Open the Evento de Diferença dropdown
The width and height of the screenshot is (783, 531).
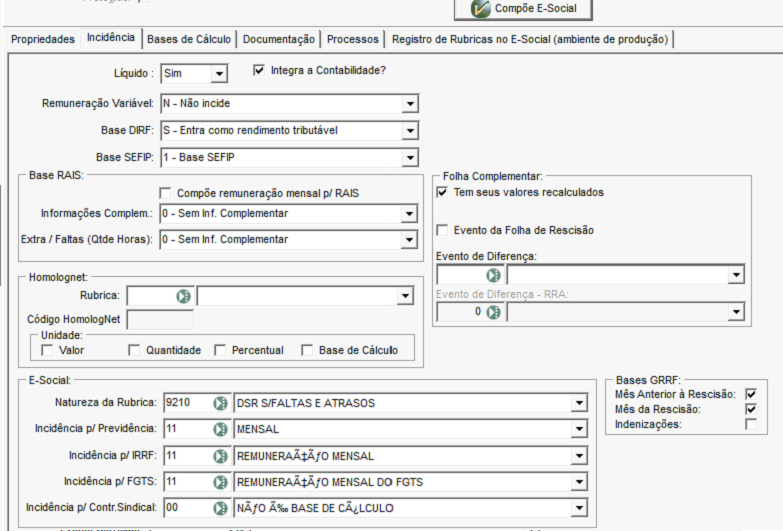(x=736, y=275)
